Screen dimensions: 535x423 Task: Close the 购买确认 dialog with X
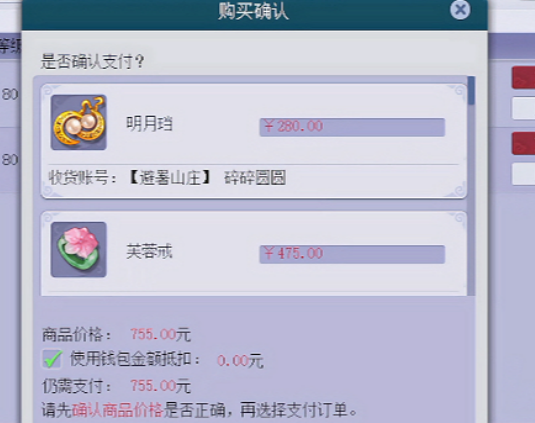pyautogui.click(x=460, y=10)
